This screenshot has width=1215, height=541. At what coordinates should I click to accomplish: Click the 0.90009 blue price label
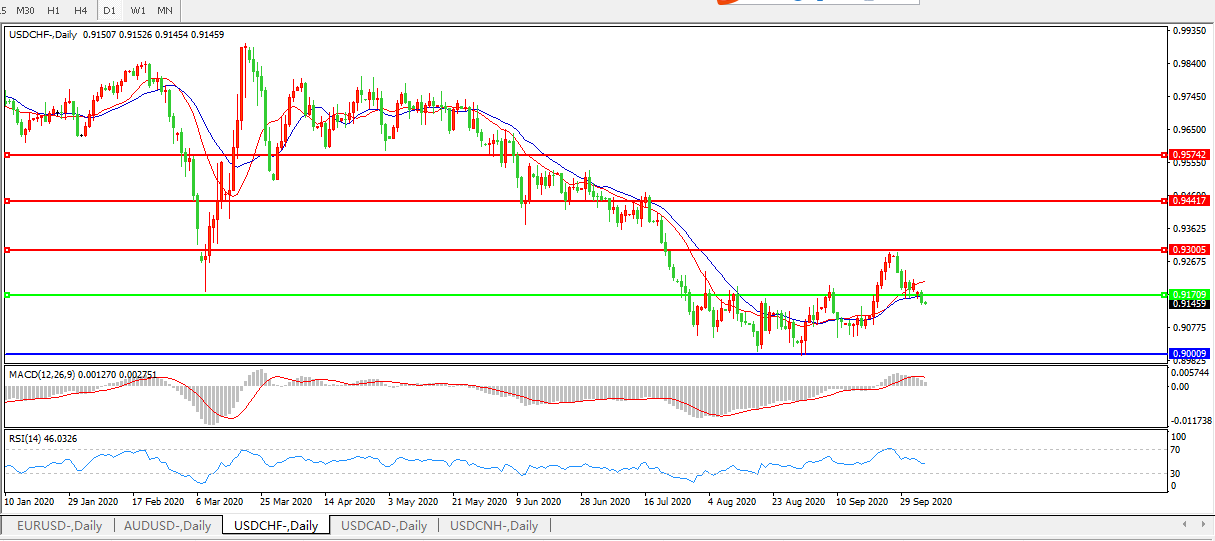click(x=1189, y=354)
